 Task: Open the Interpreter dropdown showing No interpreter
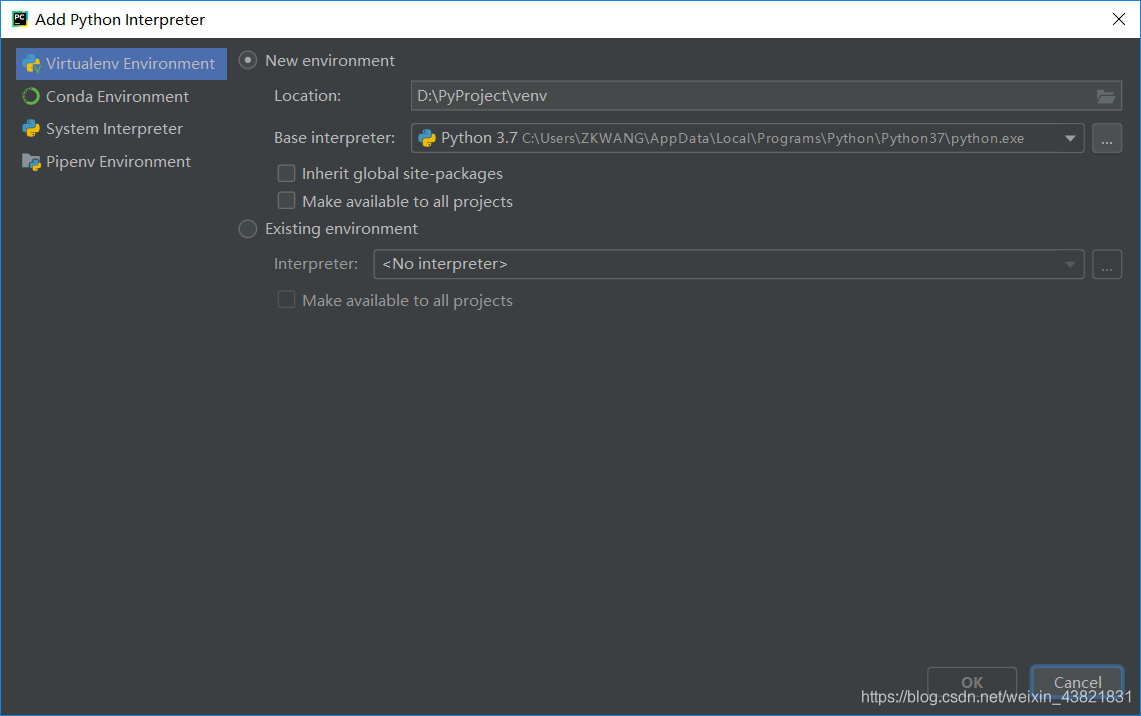click(728, 264)
